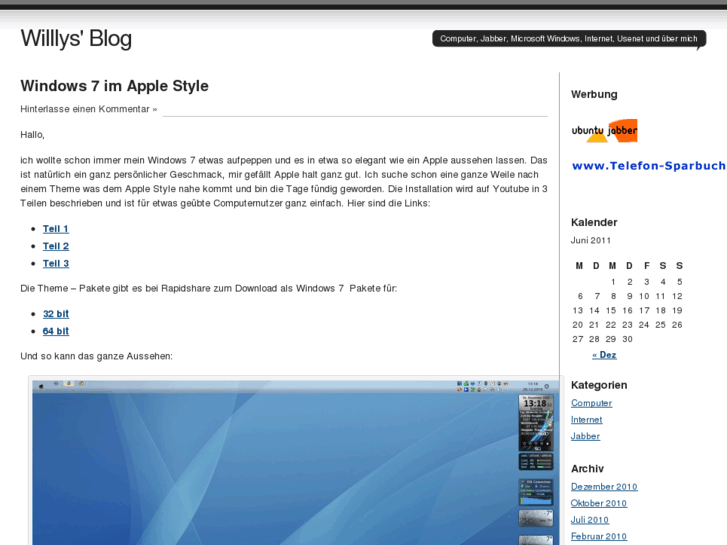This screenshot has width=727, height=545.
Task: Open the Windows 7 im Apple Style post title
Action: click(115, 86)
